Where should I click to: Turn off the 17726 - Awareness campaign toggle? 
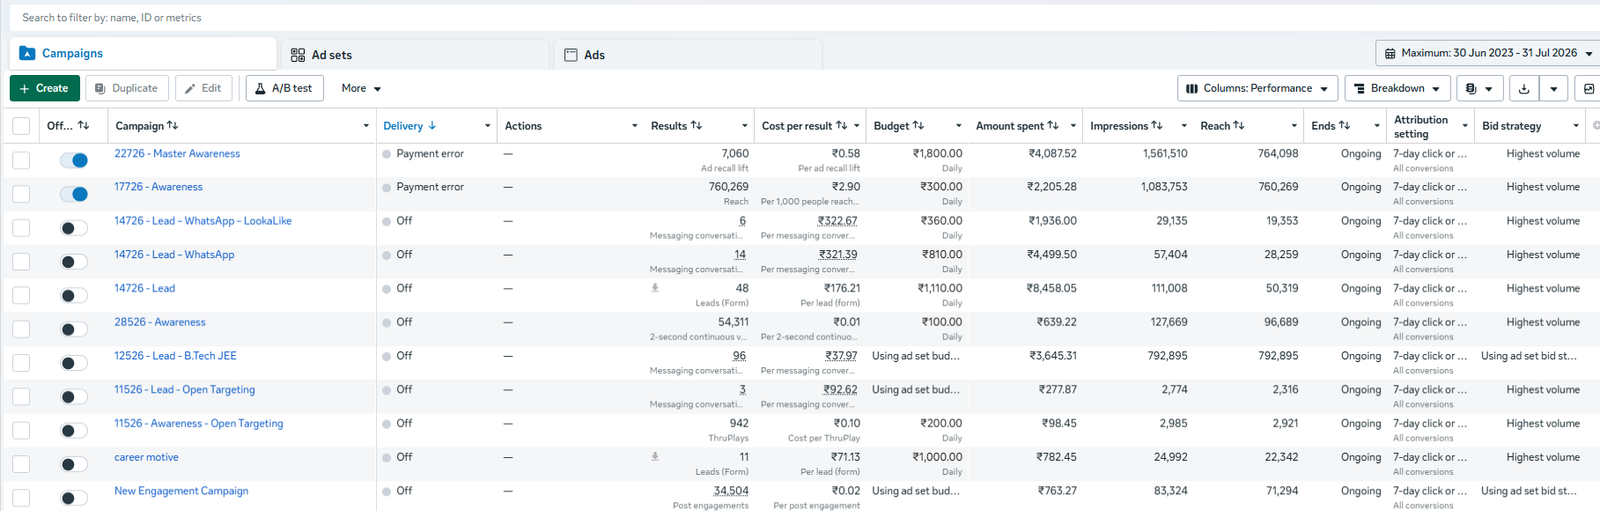[x=74, y=194]
